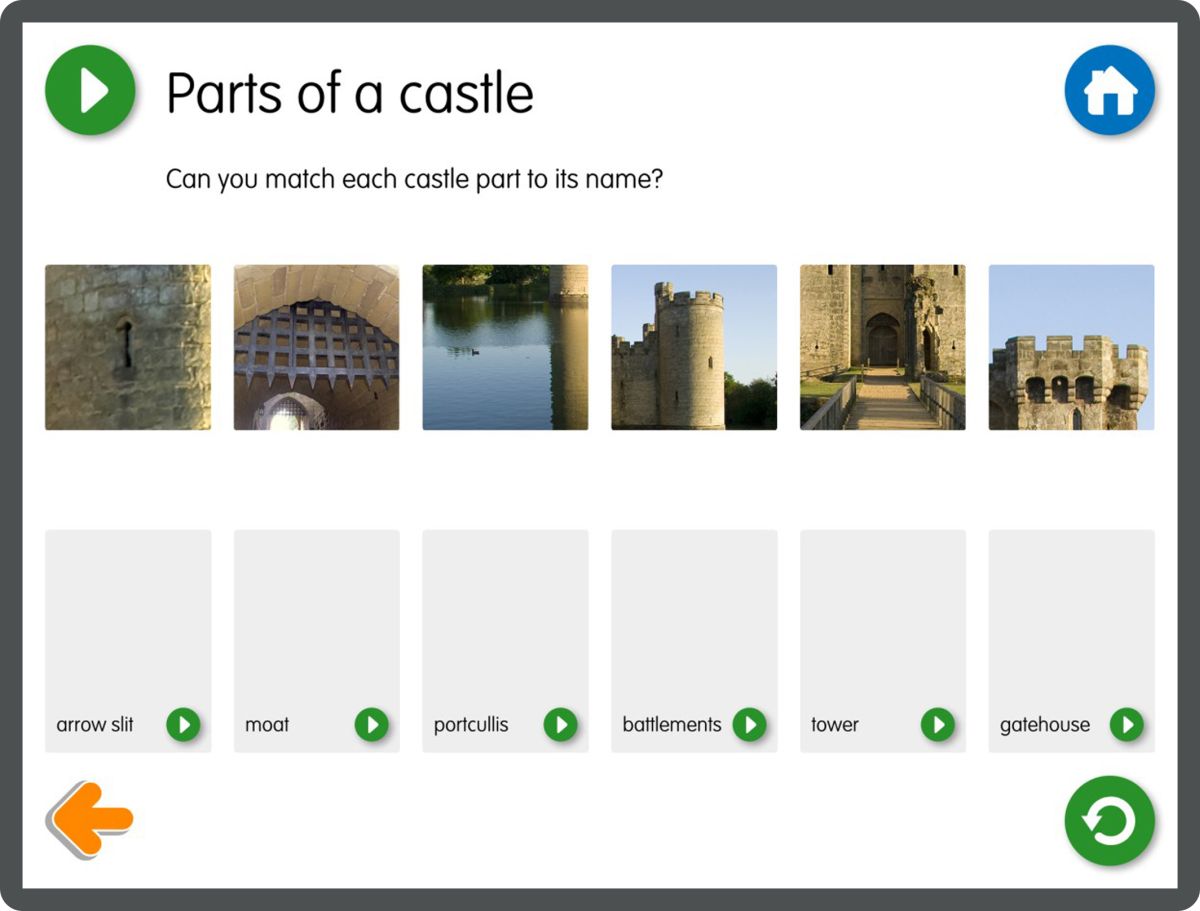Click the grey drop box labeled 'moat'

[x=316, y=641]
